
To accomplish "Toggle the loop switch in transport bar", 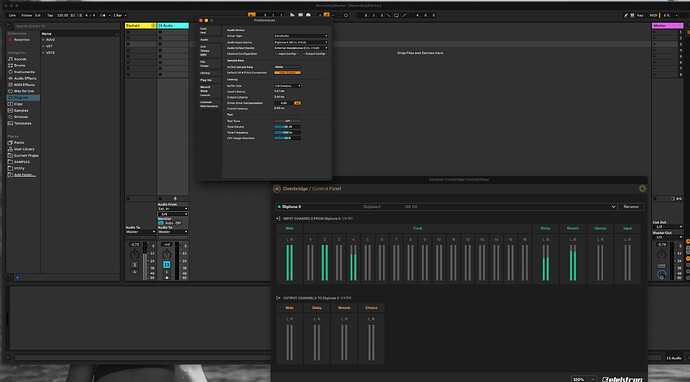I will (x=396, y=15).
